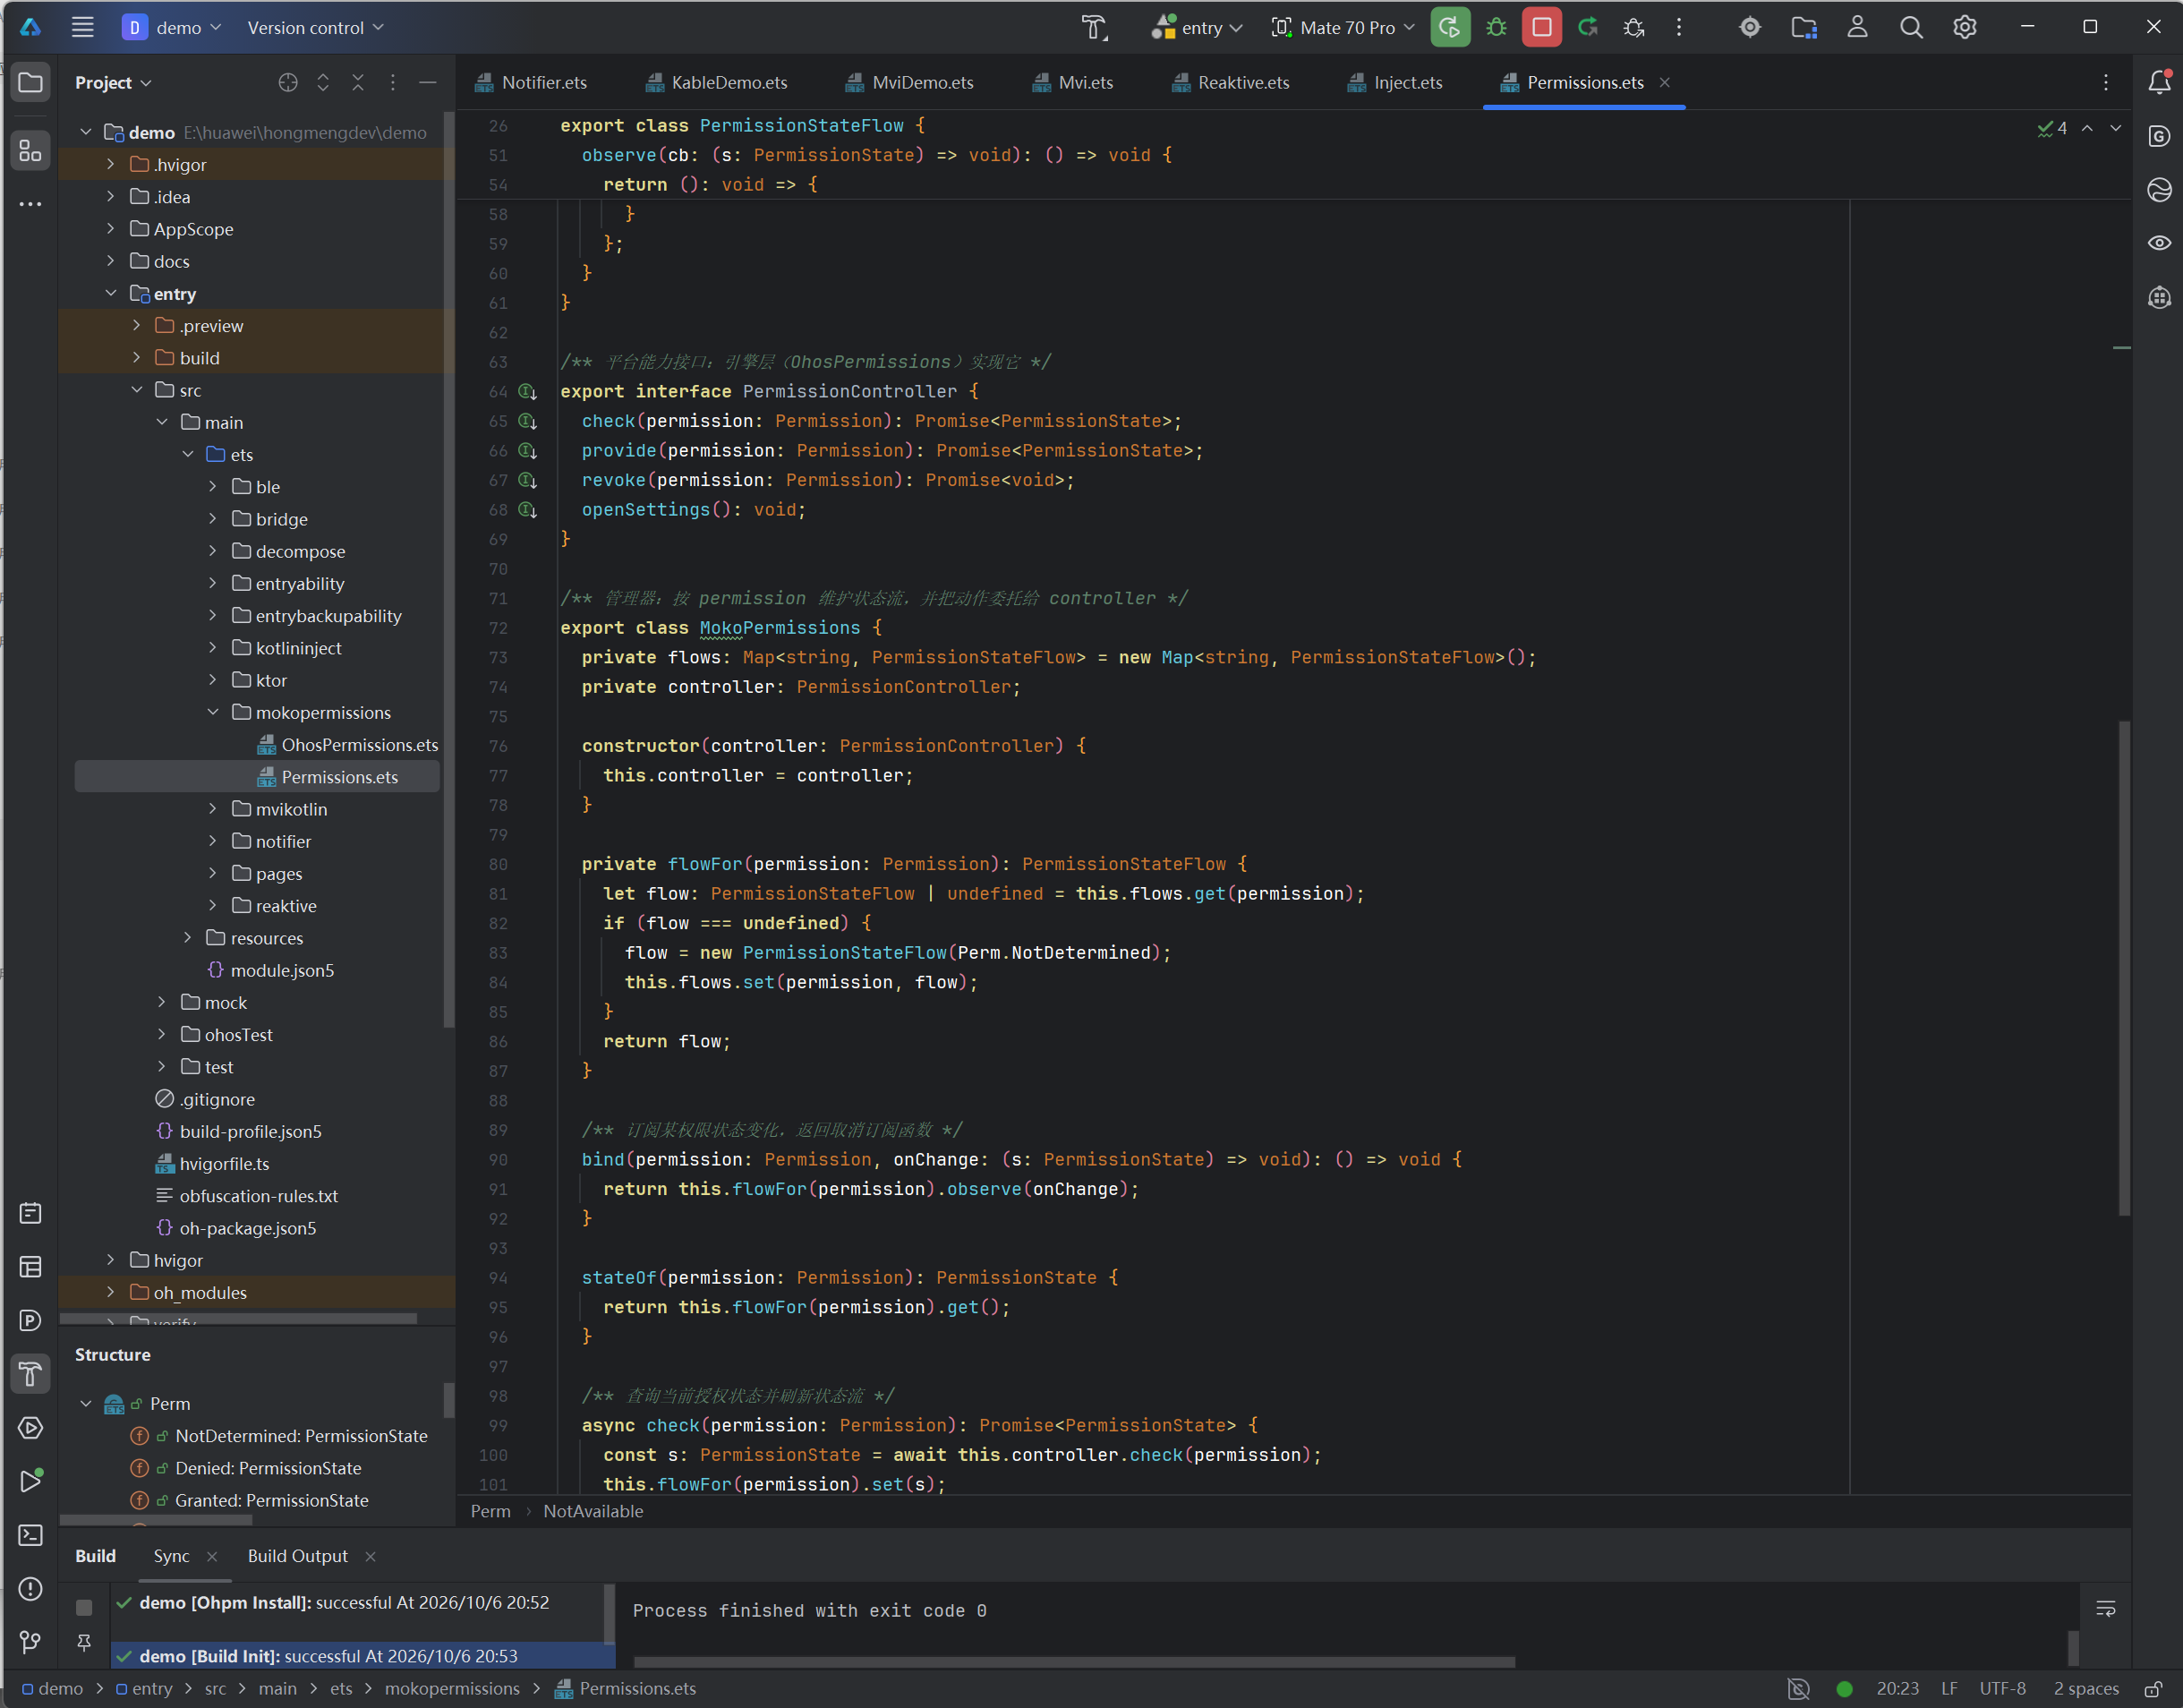Expand the ble folder

212,487
